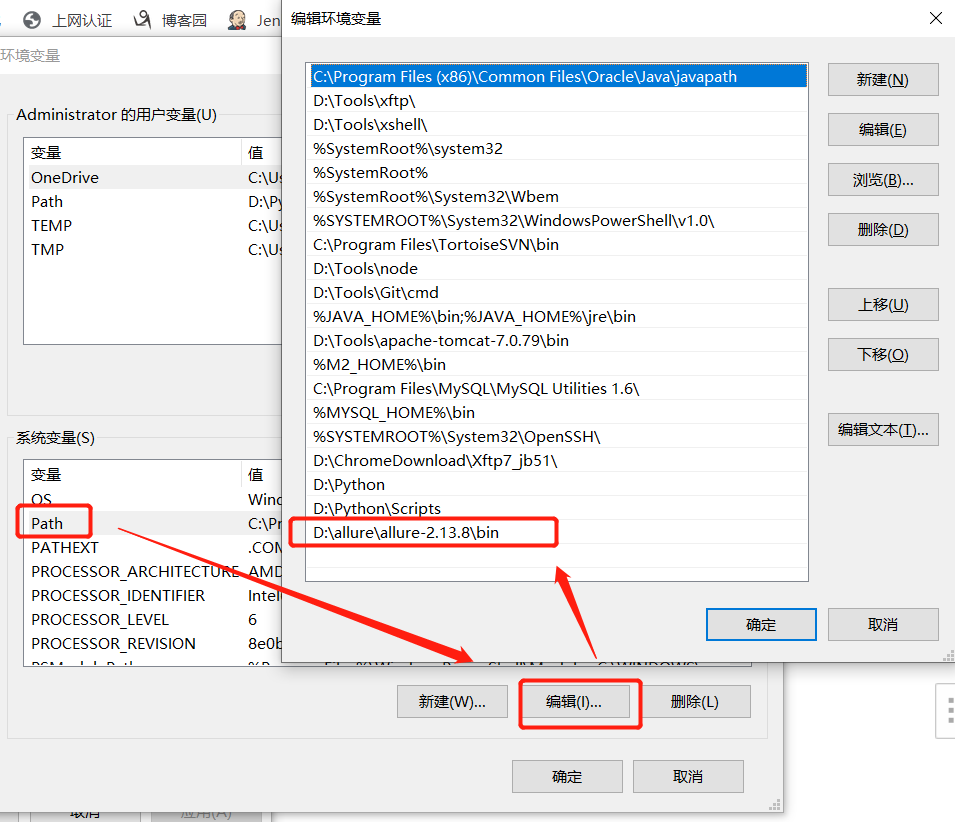Select the WindowsPowerShell\v1.0 entry
The height and width of the screenshot is (822, 955).
point(558,220)
